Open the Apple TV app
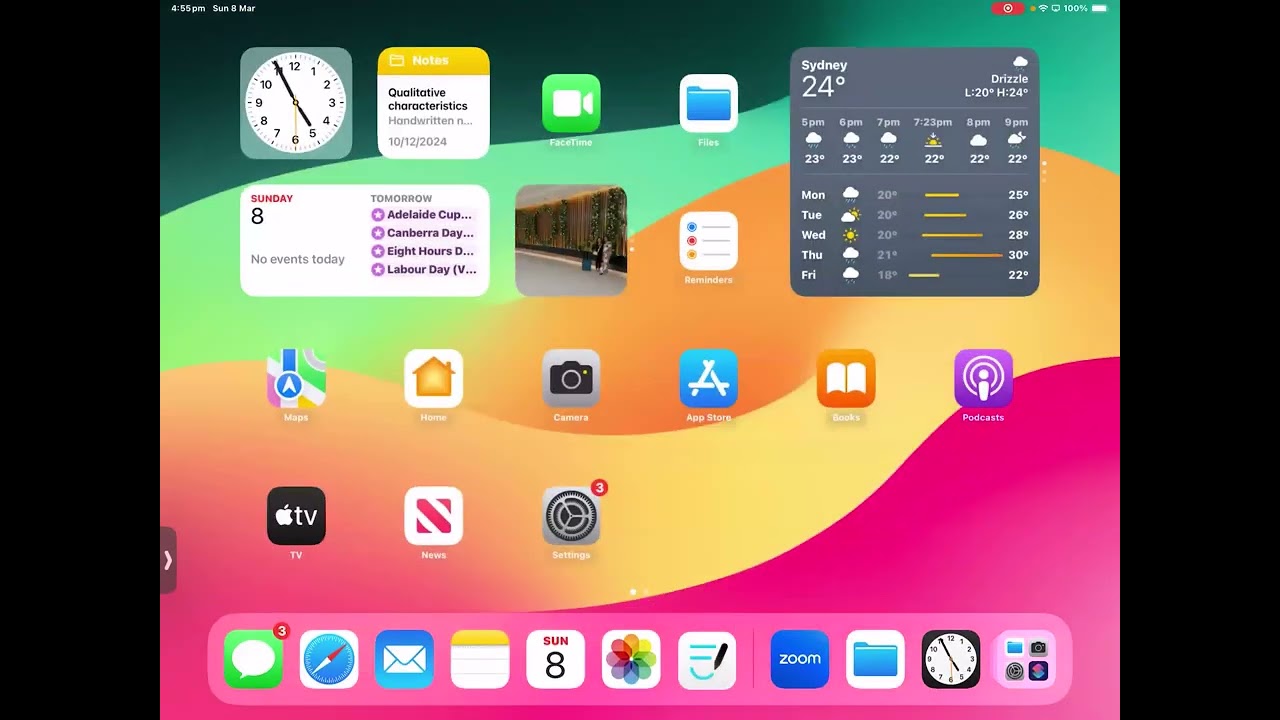This screenshot has height=720, width=1280. [296, 516]
